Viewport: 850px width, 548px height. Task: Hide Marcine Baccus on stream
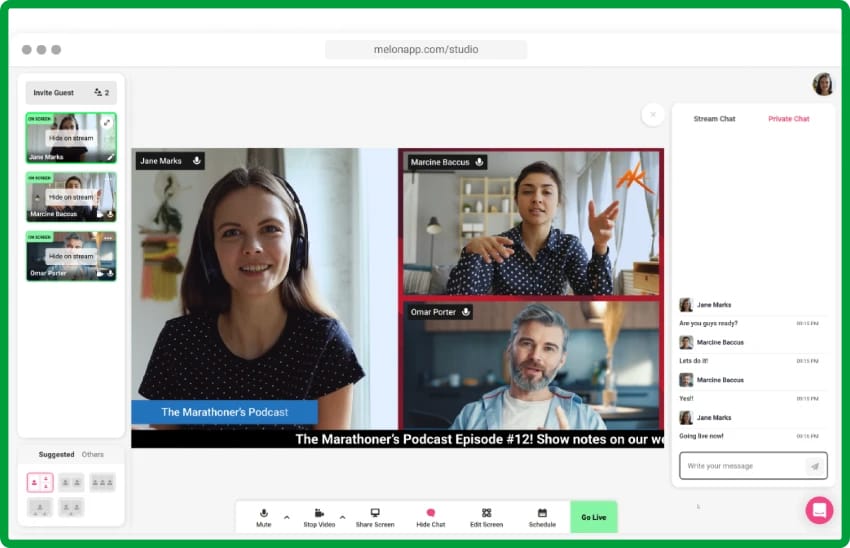(71, 197)
